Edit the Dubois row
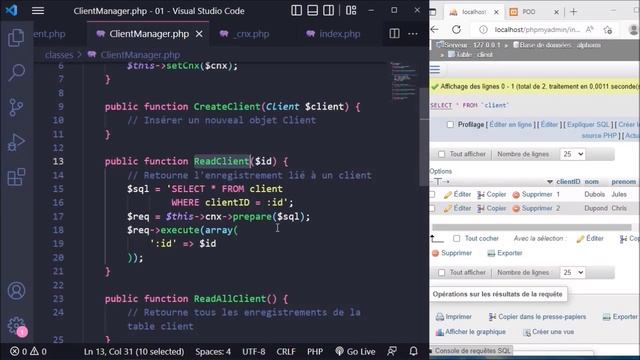This screenshot has height=360, width=640. [x=458, y=195]
